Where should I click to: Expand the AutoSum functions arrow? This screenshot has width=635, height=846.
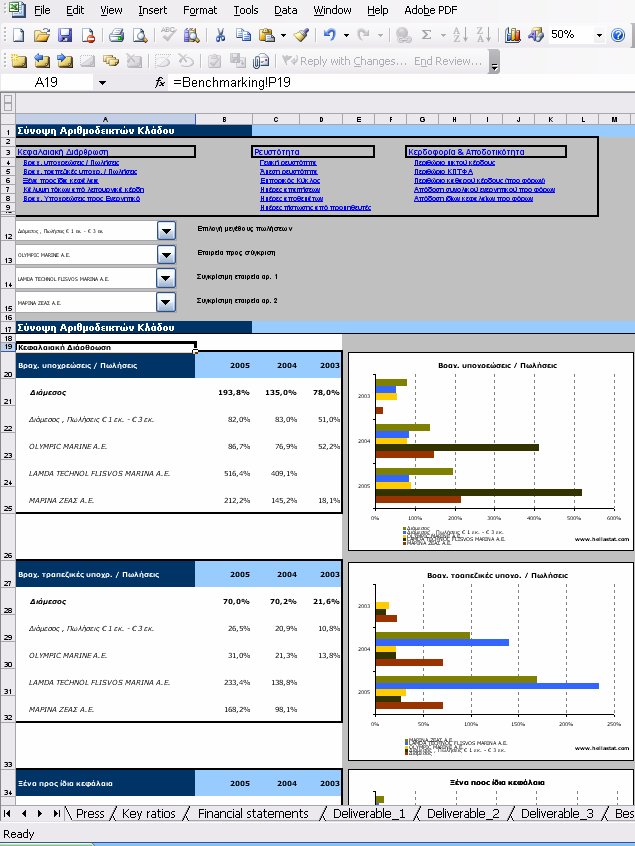point(443,35)
